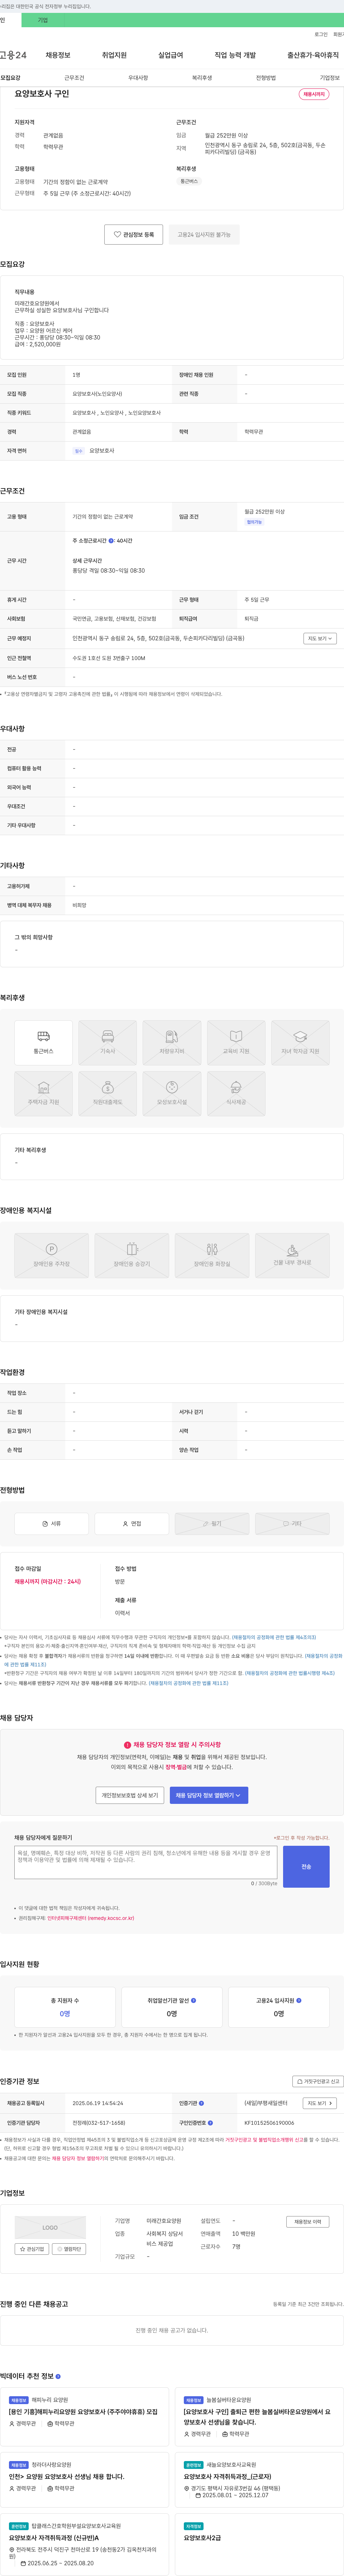Click the 채용시까지 badge

[x=314, y=94]
